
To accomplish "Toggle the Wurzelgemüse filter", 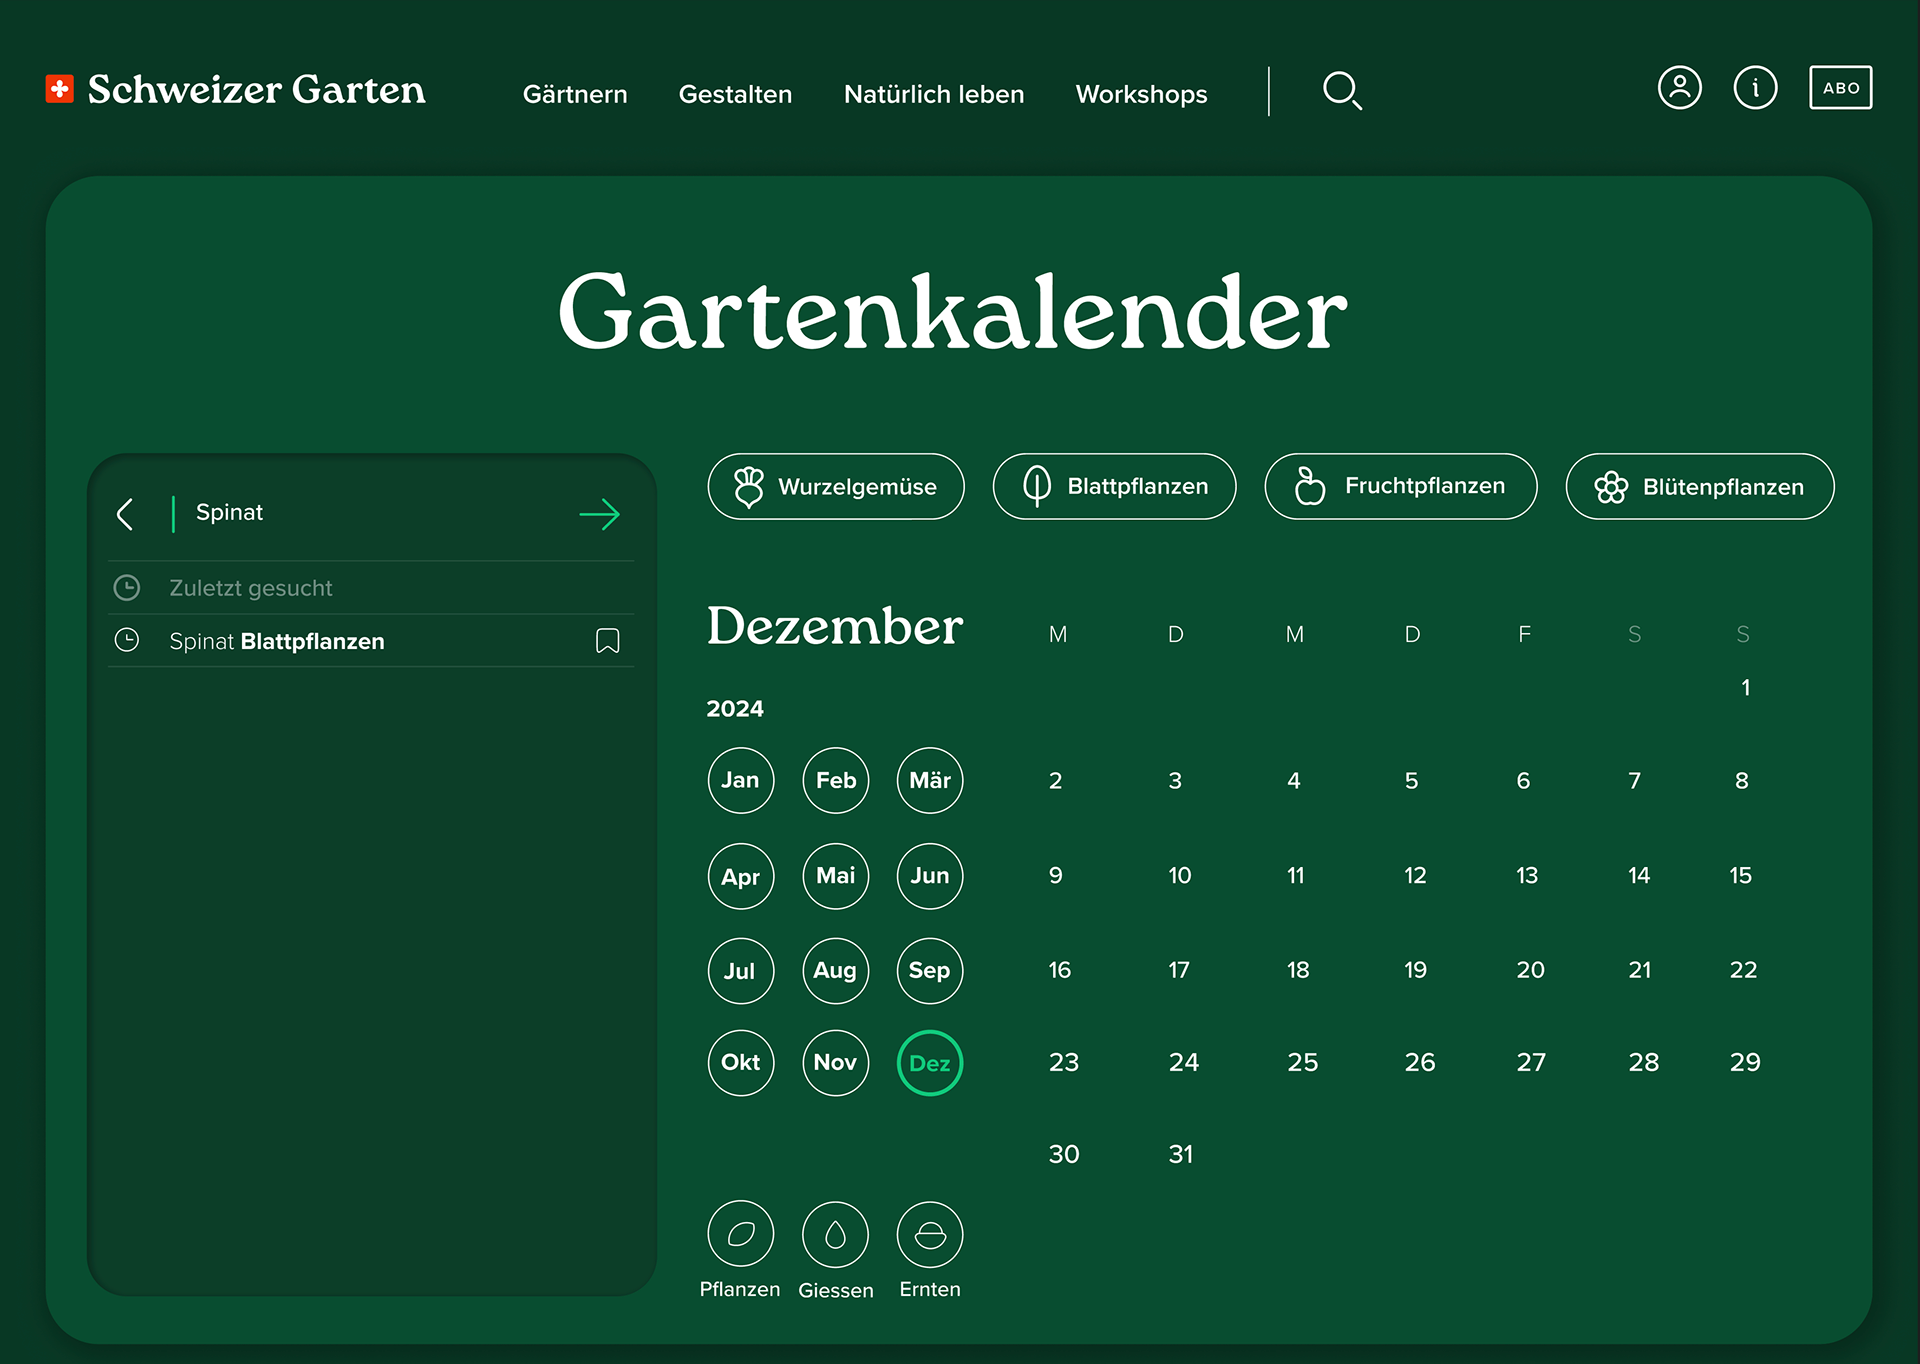I will tap(836, 487).
